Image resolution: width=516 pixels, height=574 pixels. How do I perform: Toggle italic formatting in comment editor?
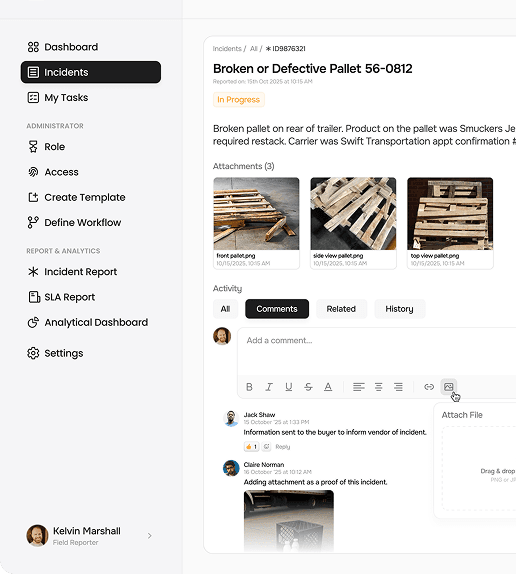(x=269, y=387)
